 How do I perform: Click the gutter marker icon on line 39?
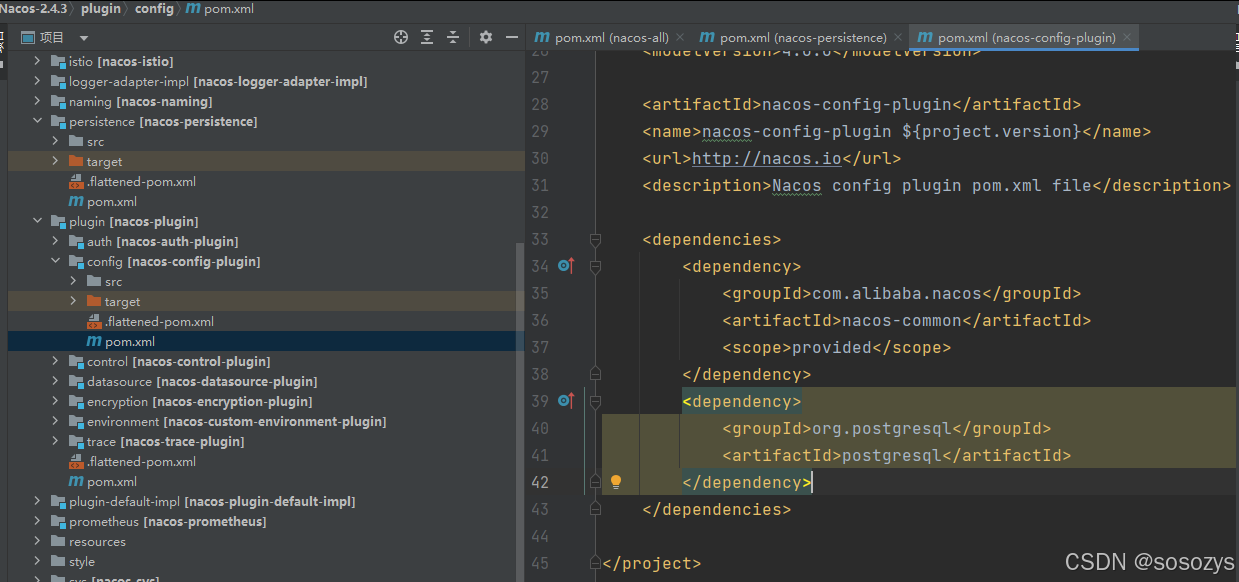pyautogui.click(x=566, y=401)
